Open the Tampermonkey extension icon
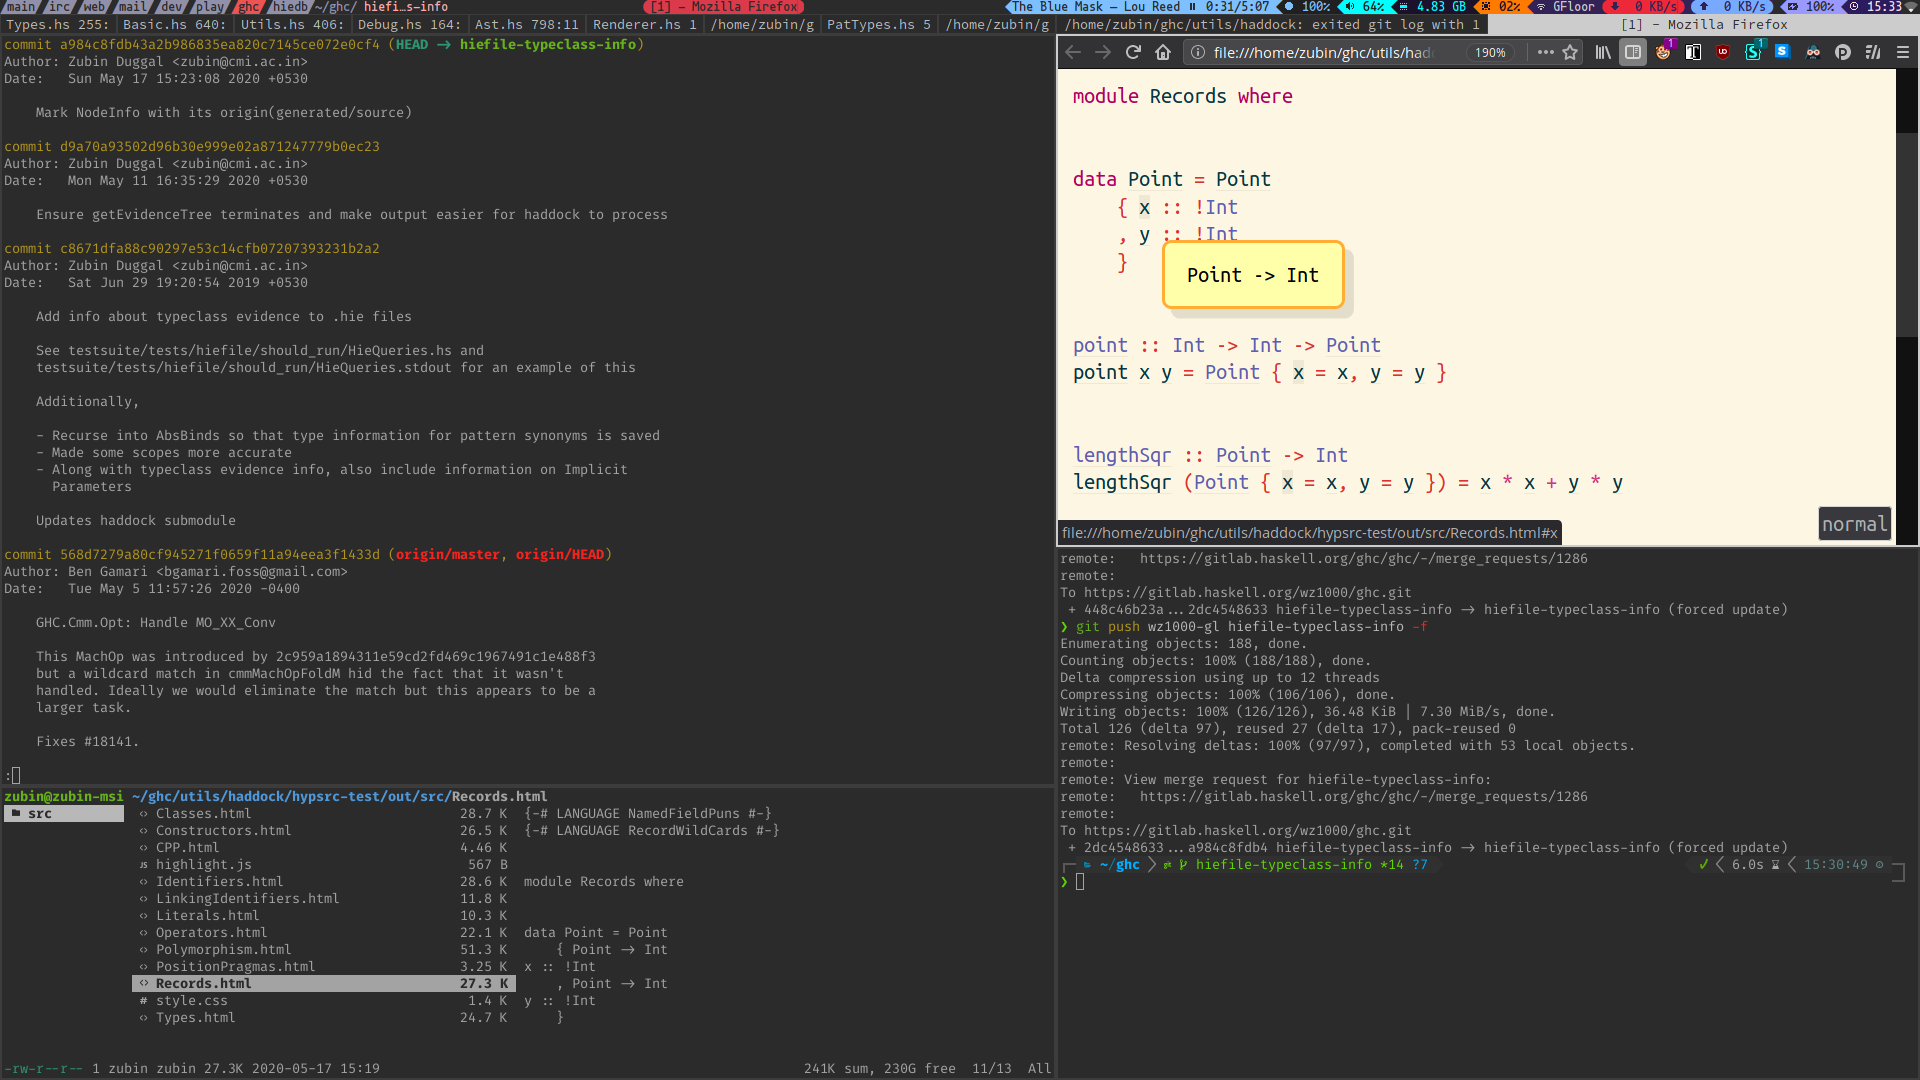This screenshot has width=1920, height=1080. (1663, 52)
